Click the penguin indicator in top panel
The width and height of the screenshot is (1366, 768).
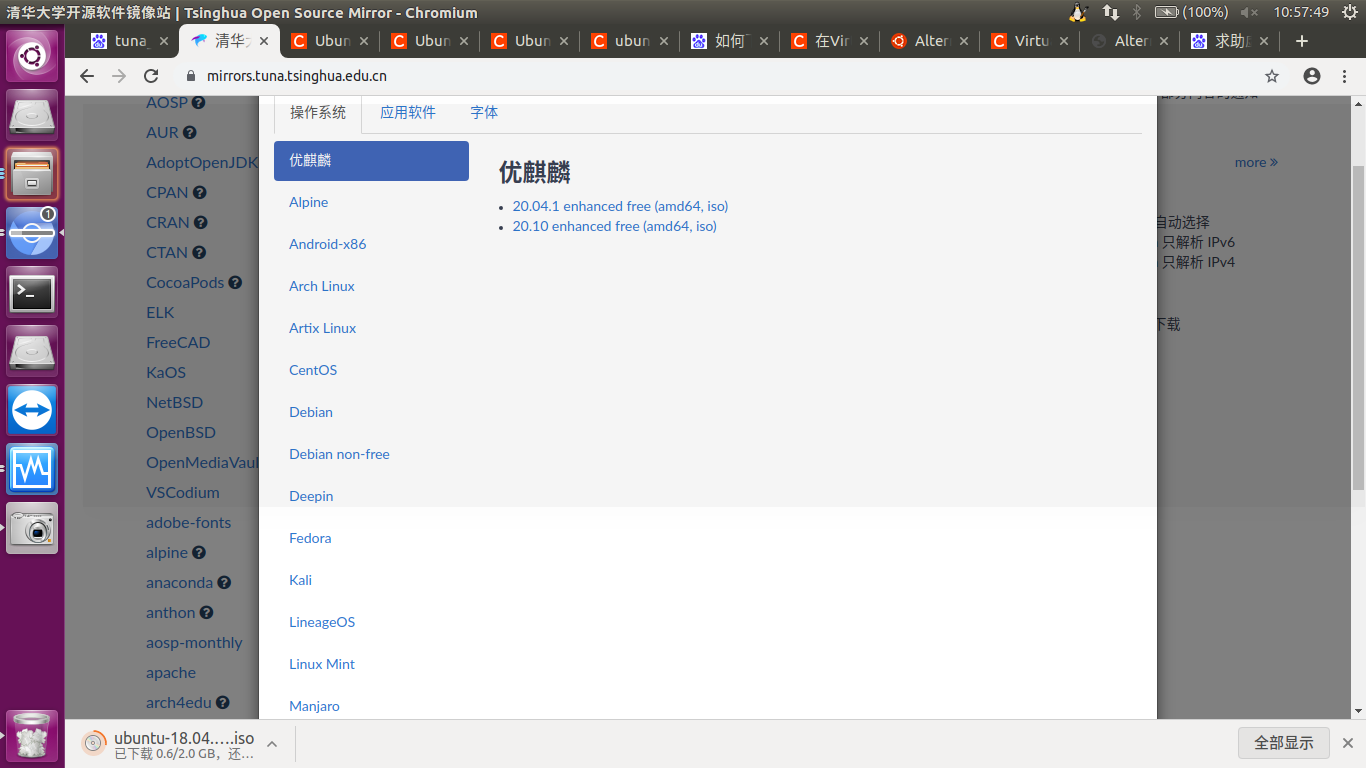click(x=1078, y=12)
